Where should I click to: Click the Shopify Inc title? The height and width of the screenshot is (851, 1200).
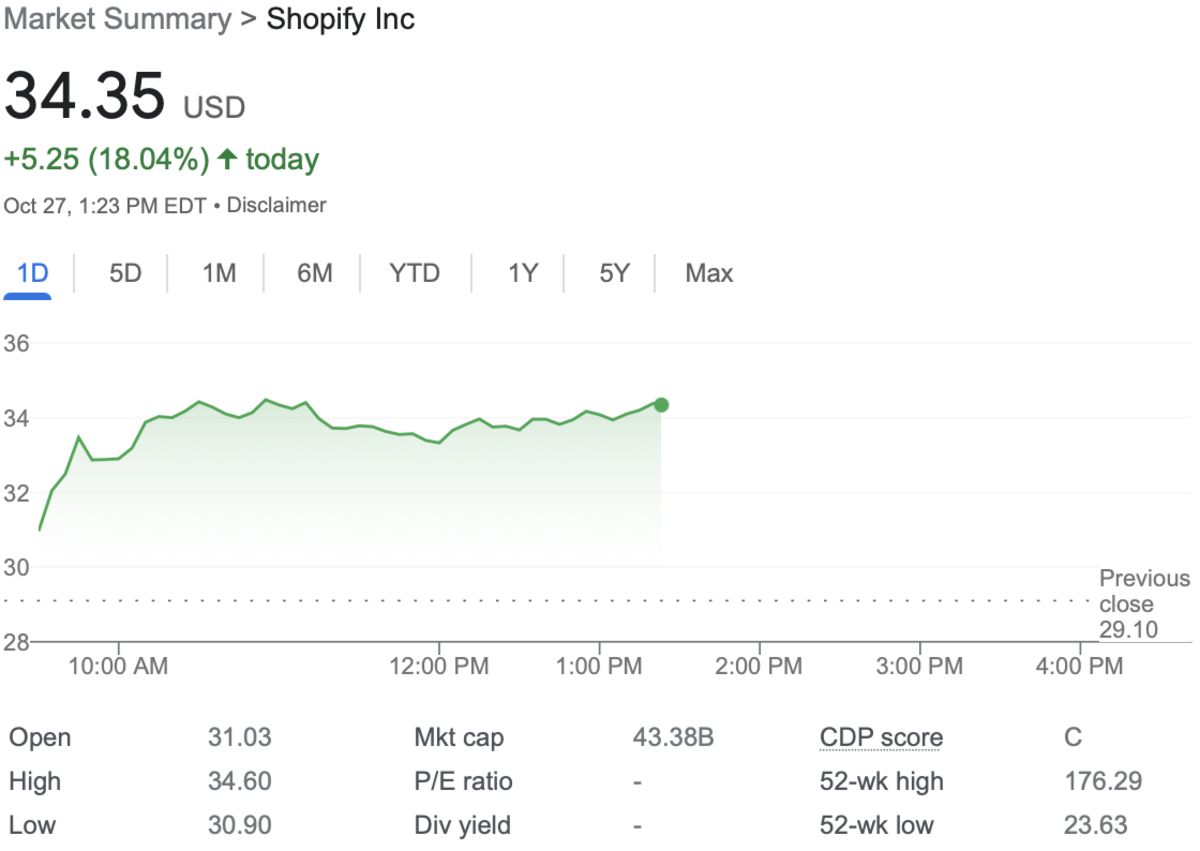[x=340, y=19]
